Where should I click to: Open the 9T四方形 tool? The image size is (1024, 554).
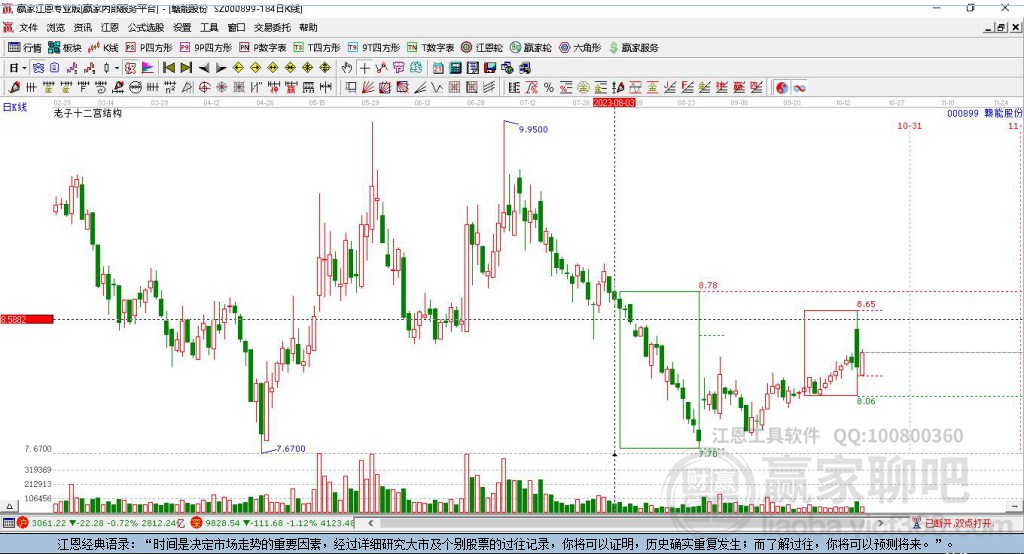[x=374, y=48]
